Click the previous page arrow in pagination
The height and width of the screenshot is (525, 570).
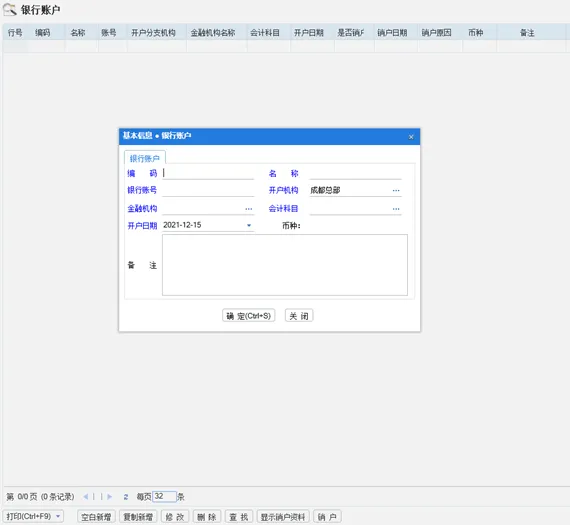pos(86,497)
